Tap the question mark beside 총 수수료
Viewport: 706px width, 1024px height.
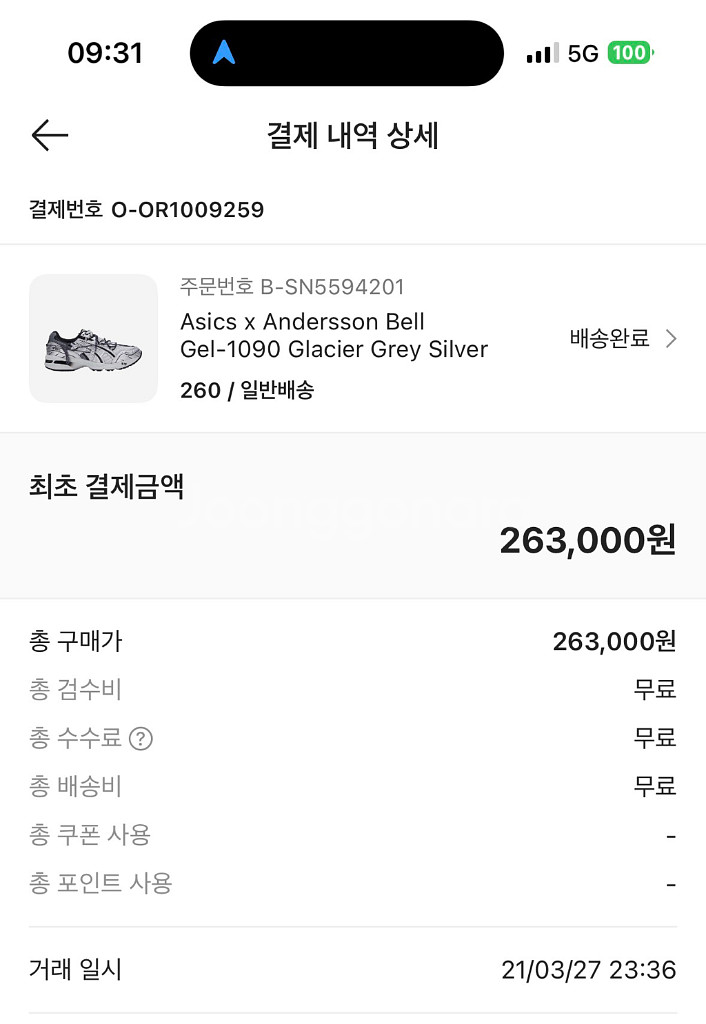click(142, 739)
